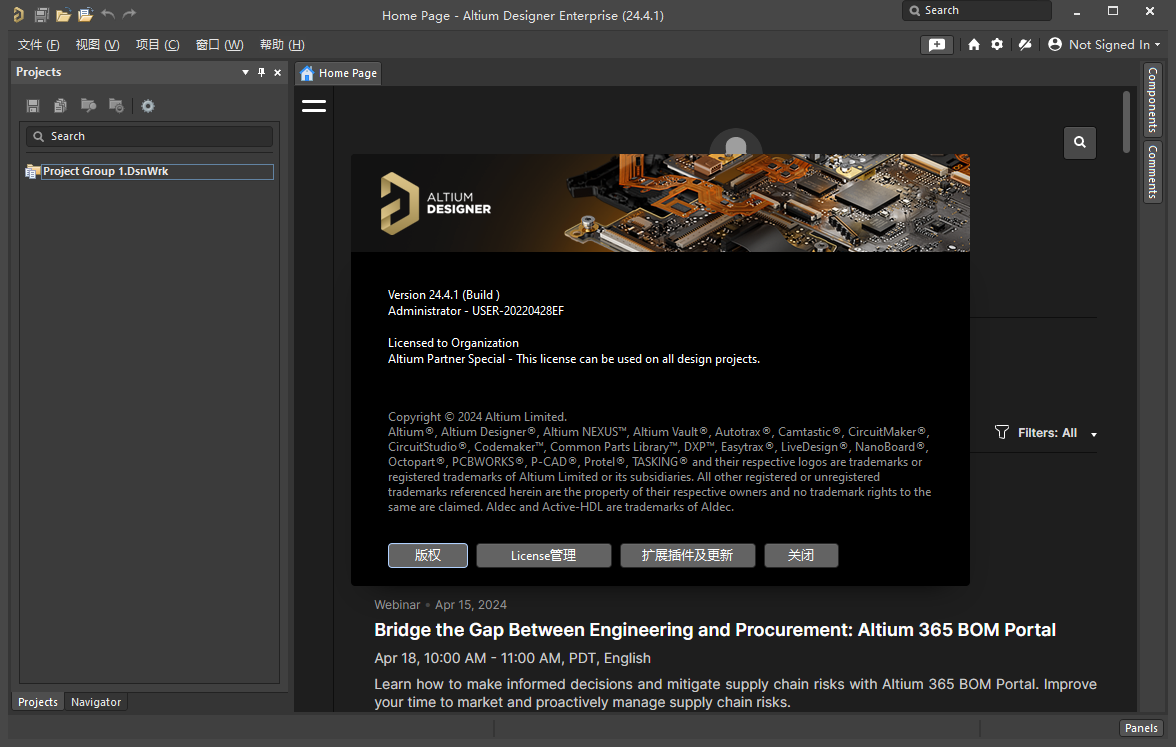Viewport: 1176px width, 747px height.
Task: Click the Projects panel Search field
Action: 149,136
